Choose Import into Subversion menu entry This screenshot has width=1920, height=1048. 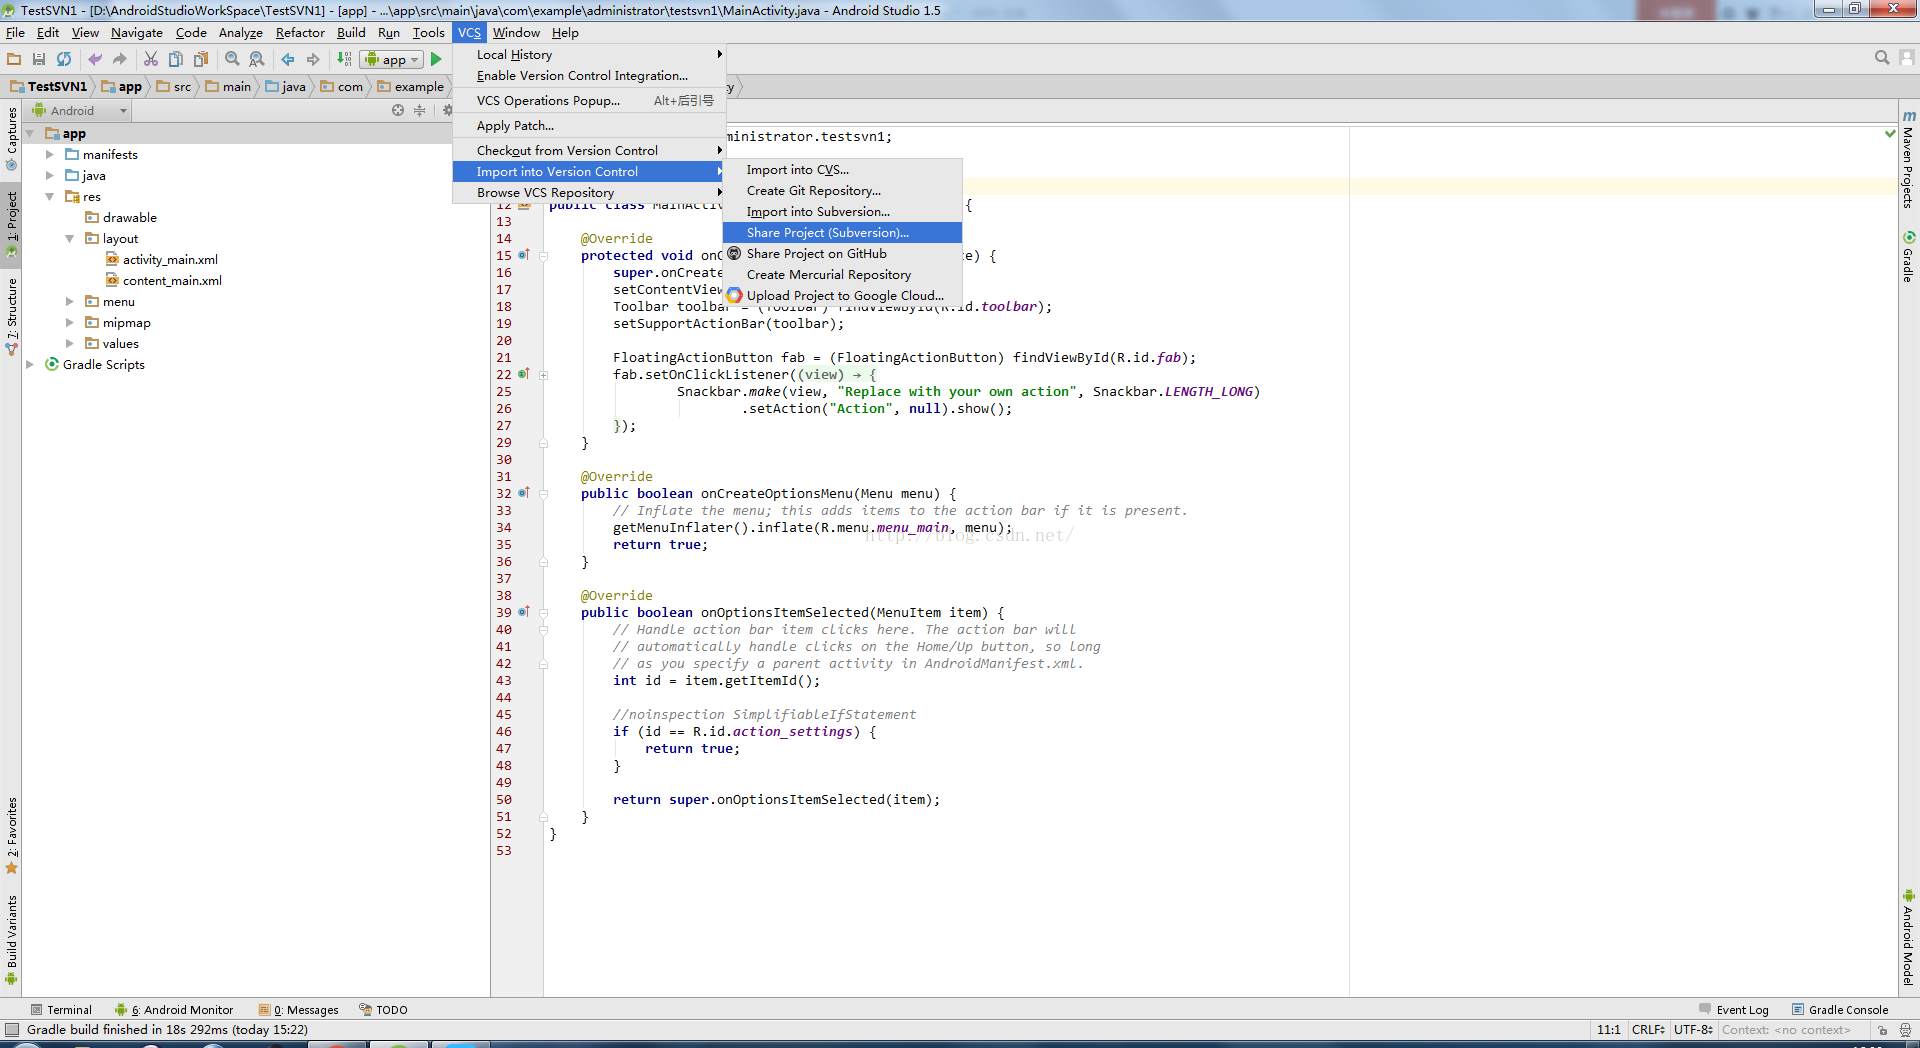[x=842, y=211]
